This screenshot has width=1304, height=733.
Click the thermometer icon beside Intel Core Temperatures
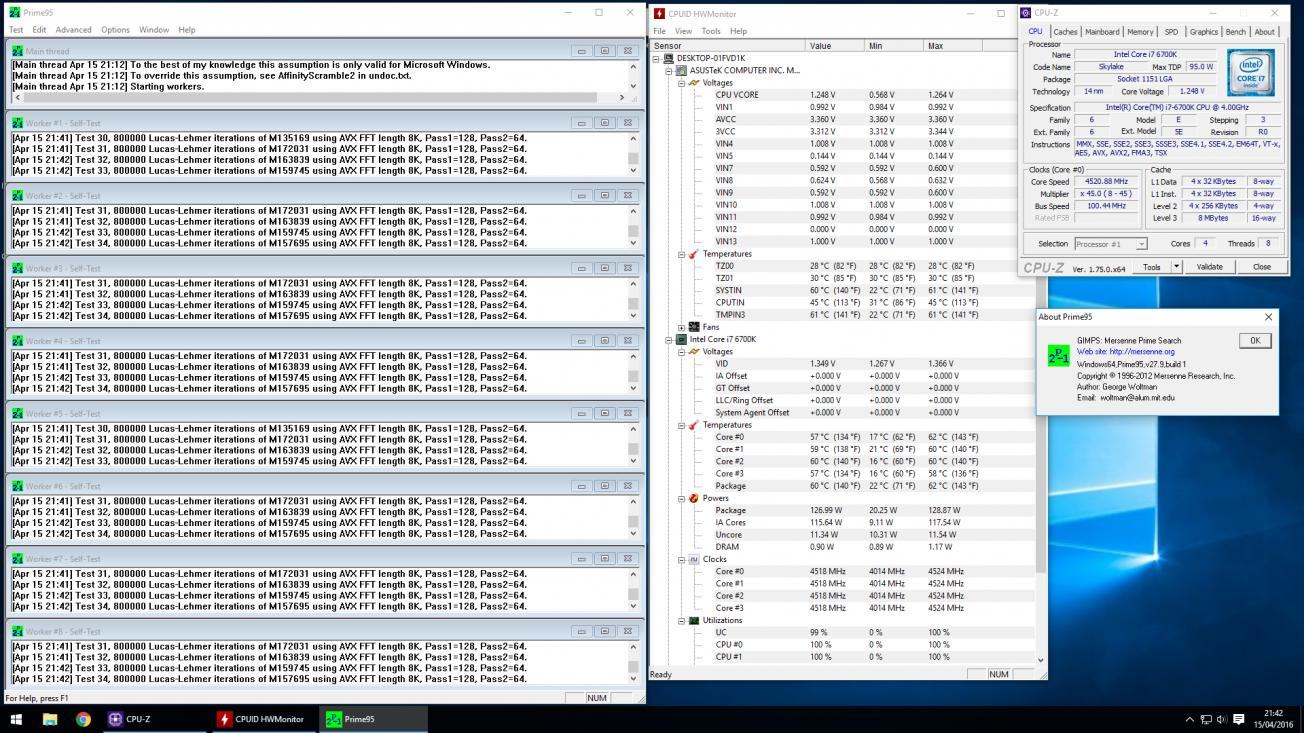pos(694,425)
